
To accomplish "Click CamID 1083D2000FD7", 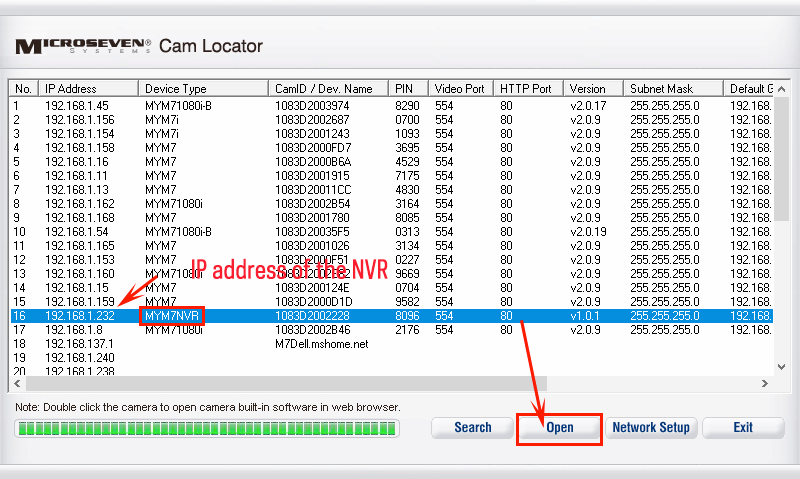I will click(x=313, y=148).
